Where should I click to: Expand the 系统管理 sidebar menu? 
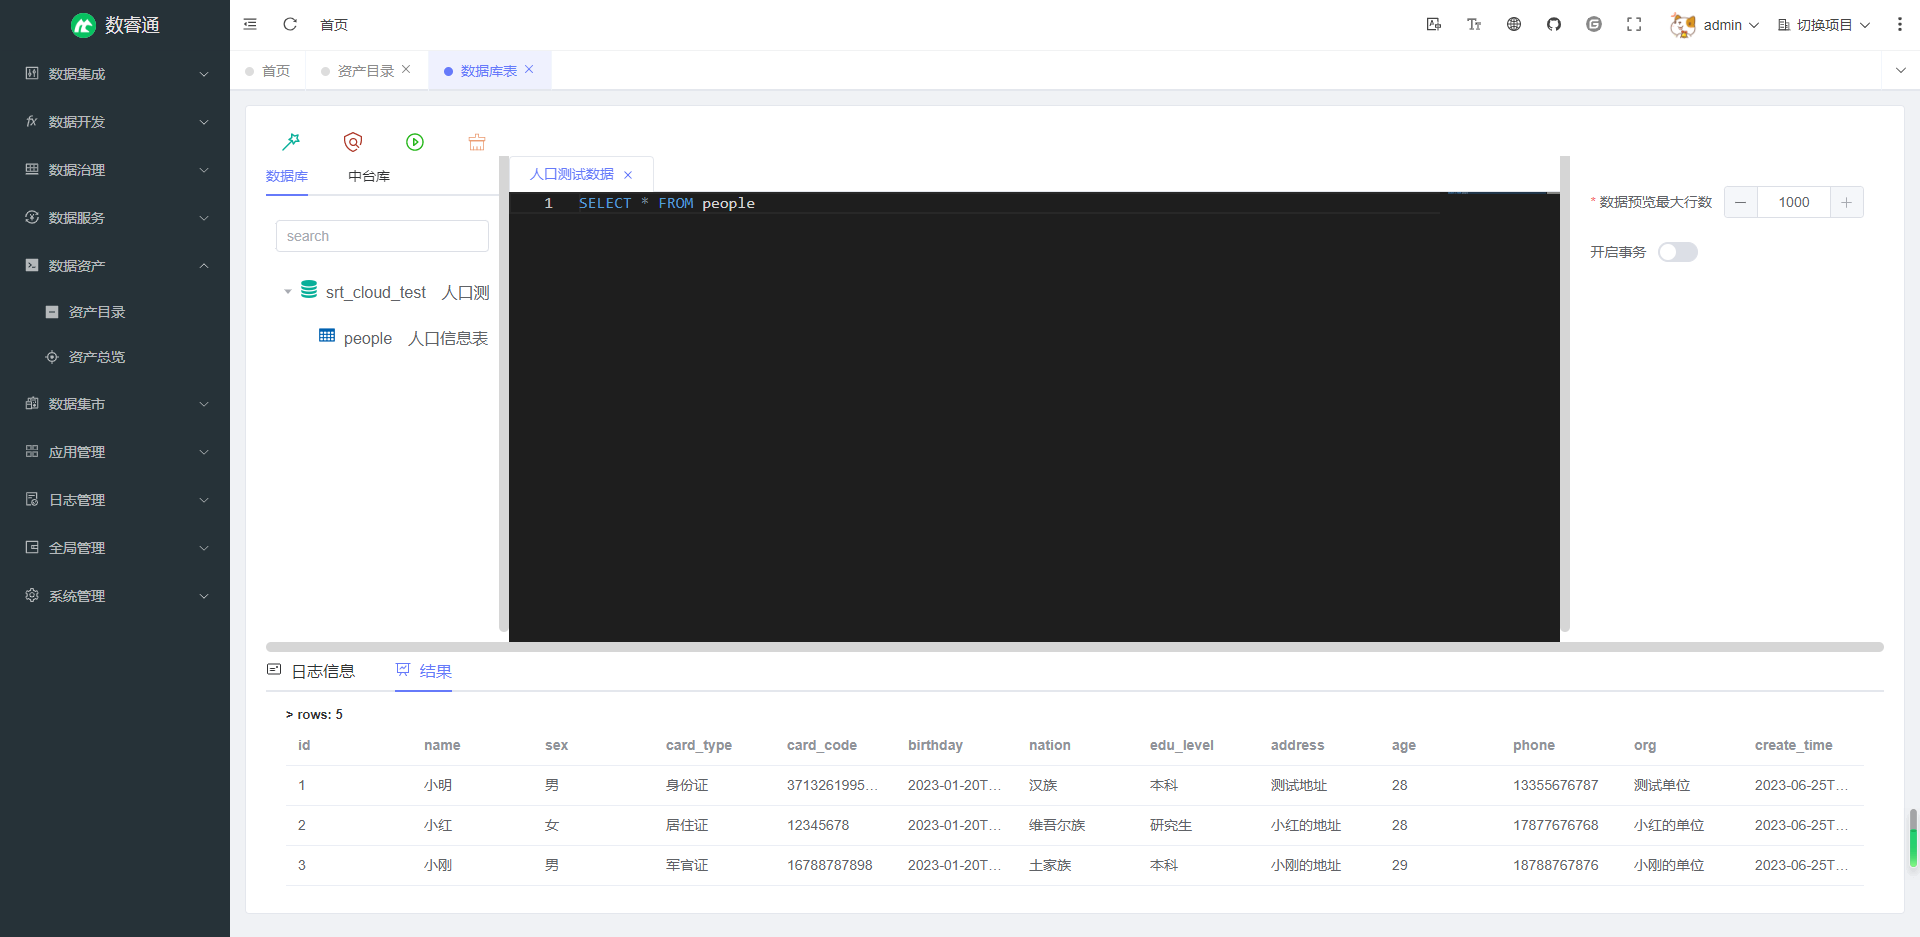point(115,596)
